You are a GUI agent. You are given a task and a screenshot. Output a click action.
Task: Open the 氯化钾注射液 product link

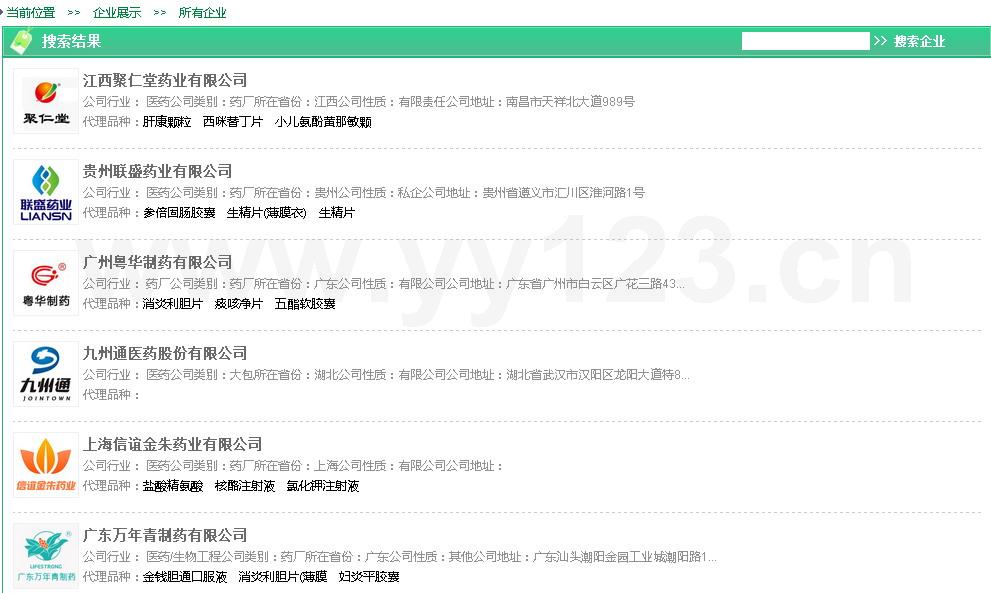coord(322,486)
